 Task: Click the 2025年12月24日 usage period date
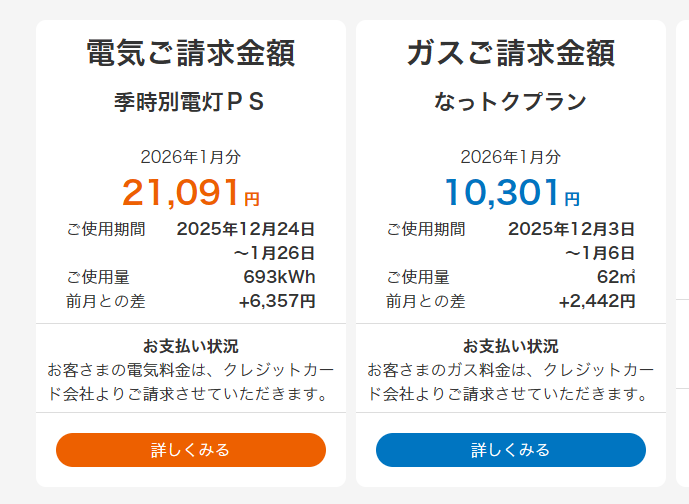point(246,229)
